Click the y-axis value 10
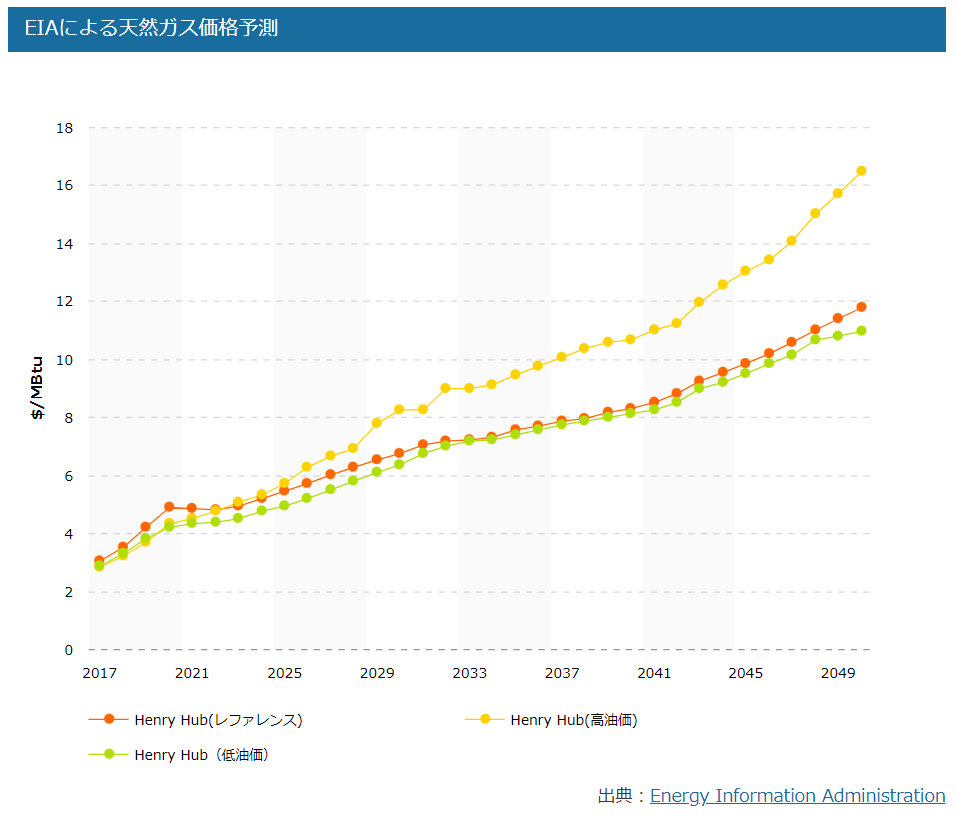 click(65, 360)
